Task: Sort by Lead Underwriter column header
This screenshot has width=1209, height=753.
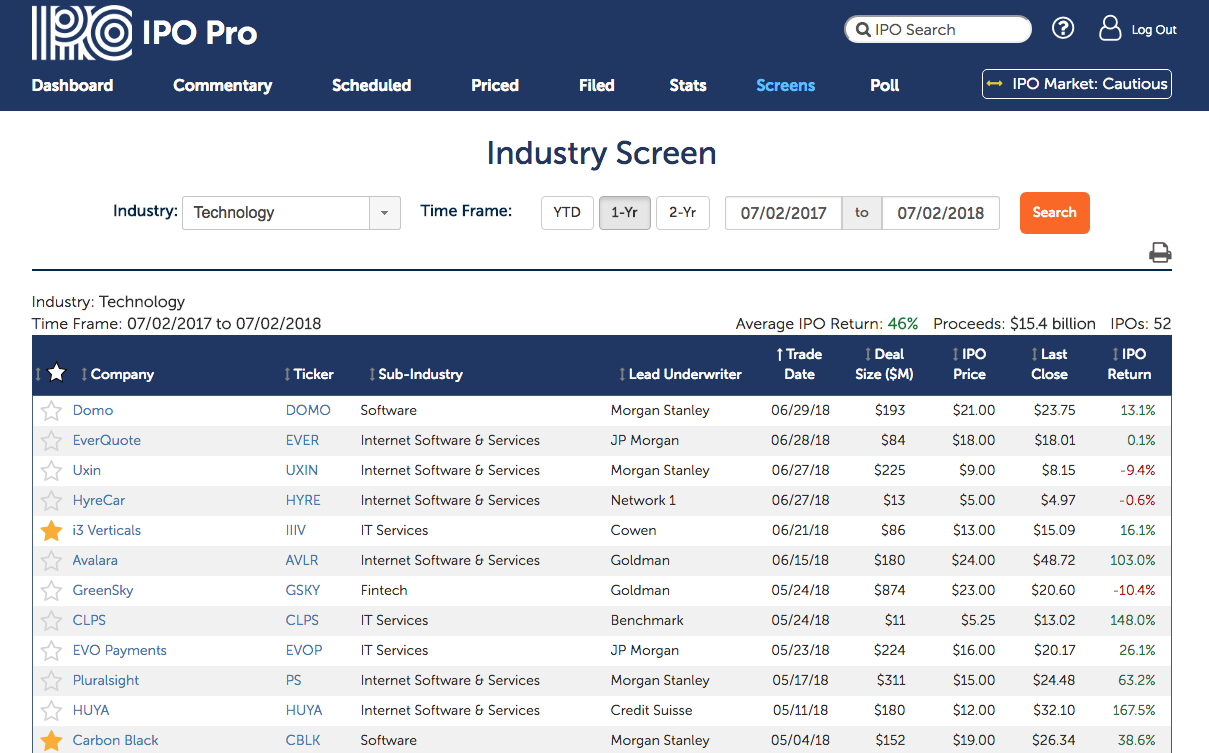Action: (x=681, y=374)
